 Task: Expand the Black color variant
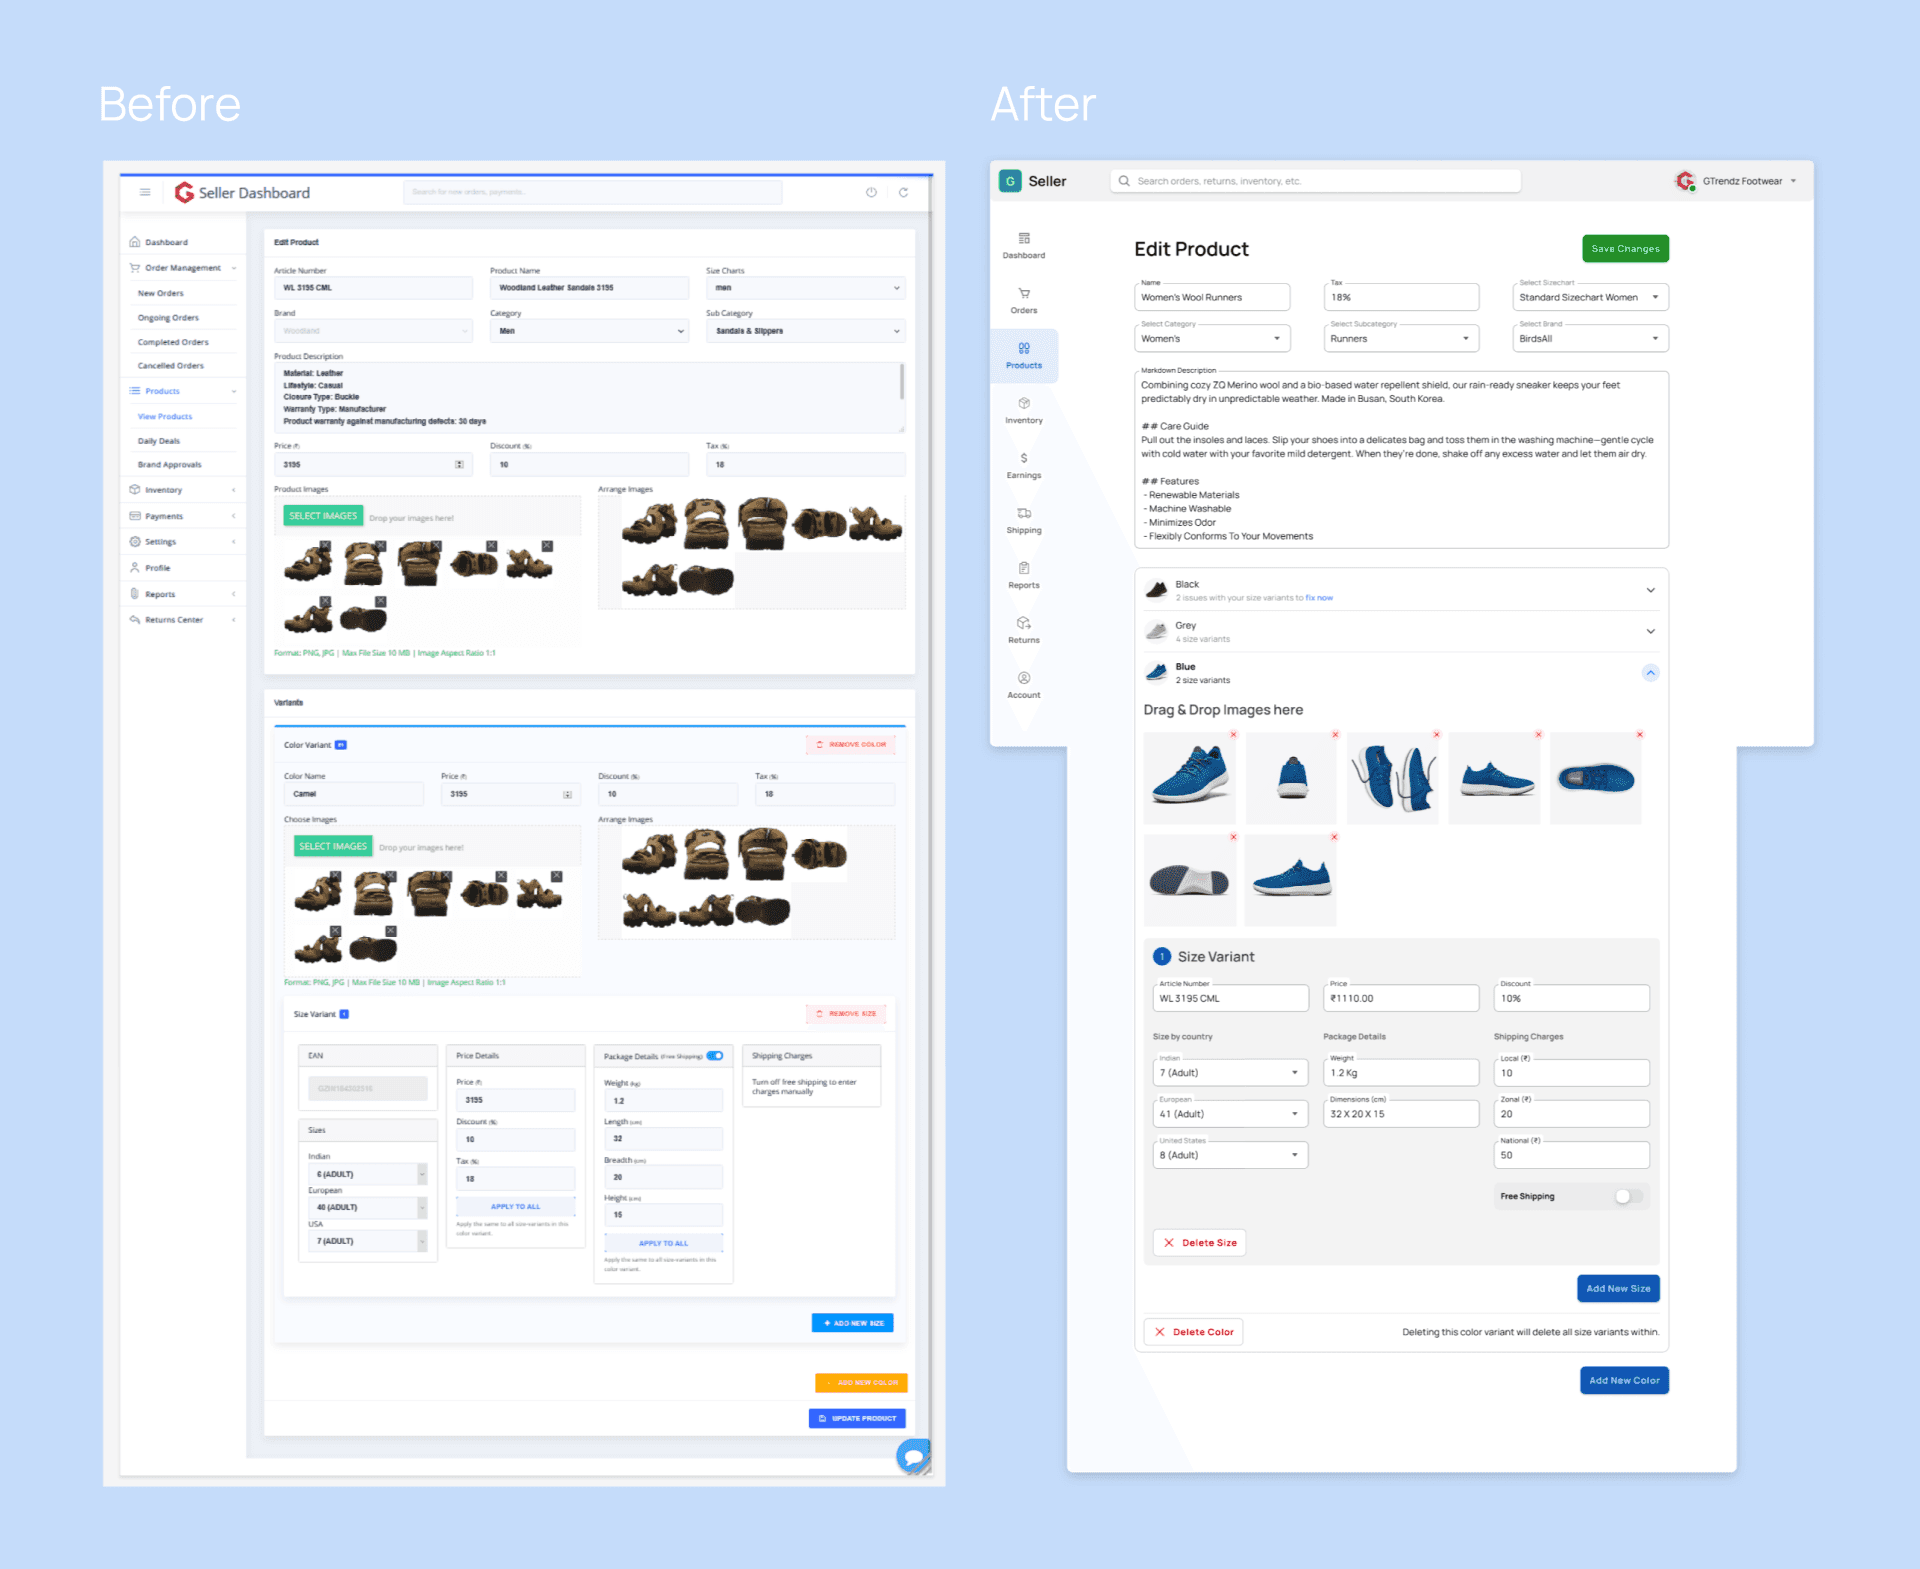coord(1650,590)
